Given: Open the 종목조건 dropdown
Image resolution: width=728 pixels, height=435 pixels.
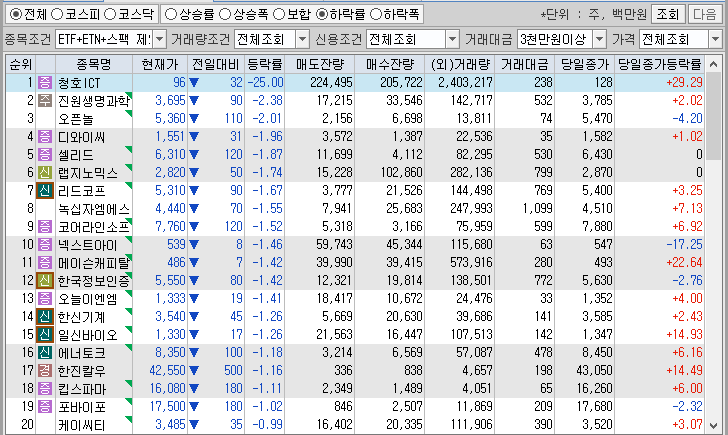Looking at the screenshot, I should (x=159, y=39).
